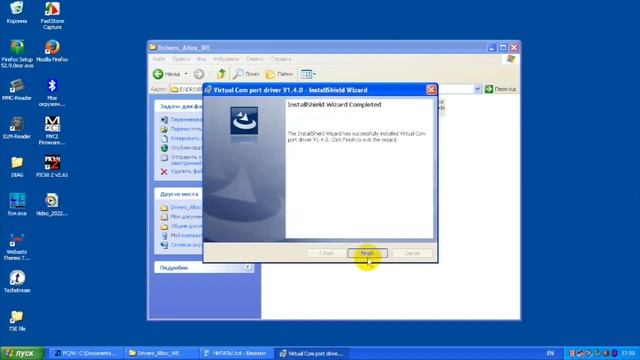Click Search button in Explorer toolbar
This screenshot has width=640, height=360.
point(246,74)
